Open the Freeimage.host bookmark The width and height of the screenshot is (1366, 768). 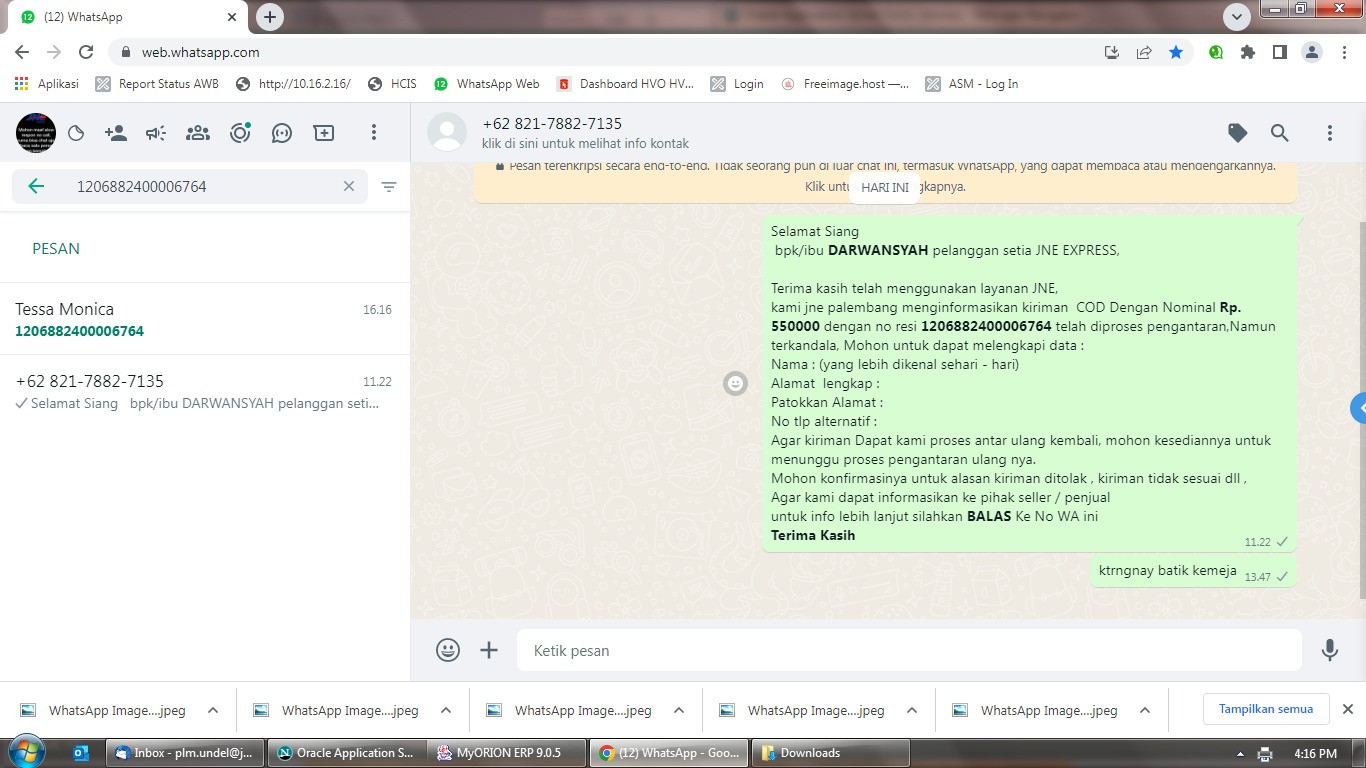click(845, 84)
